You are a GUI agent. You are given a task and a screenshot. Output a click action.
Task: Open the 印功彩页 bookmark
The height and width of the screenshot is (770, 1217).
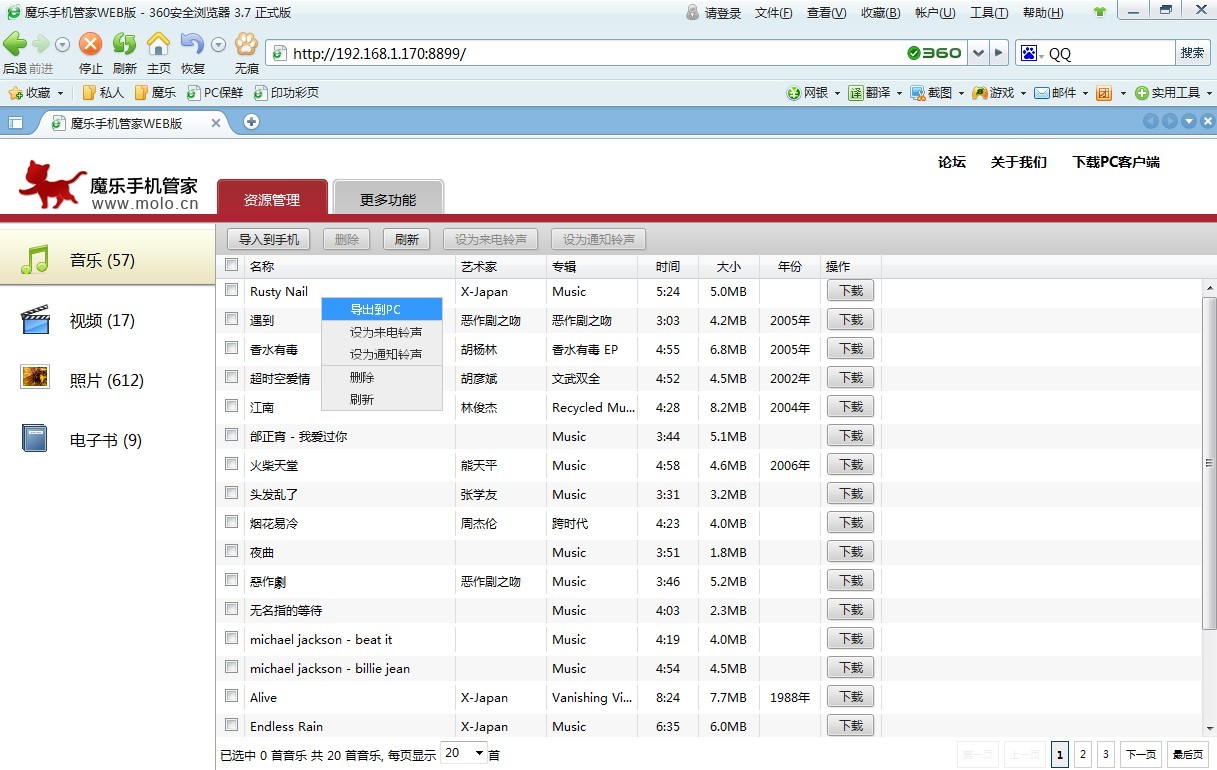coord(286,92)
